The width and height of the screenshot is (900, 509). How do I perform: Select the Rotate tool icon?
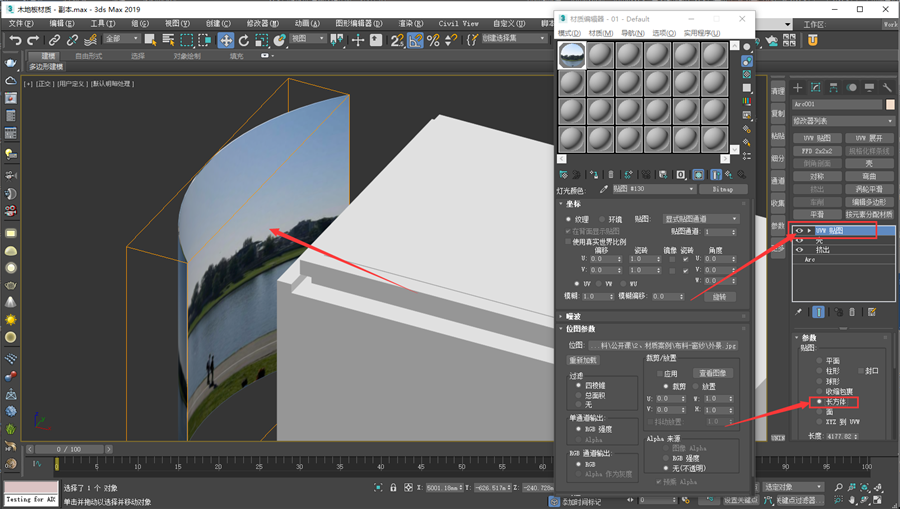(x=244, y=40)
